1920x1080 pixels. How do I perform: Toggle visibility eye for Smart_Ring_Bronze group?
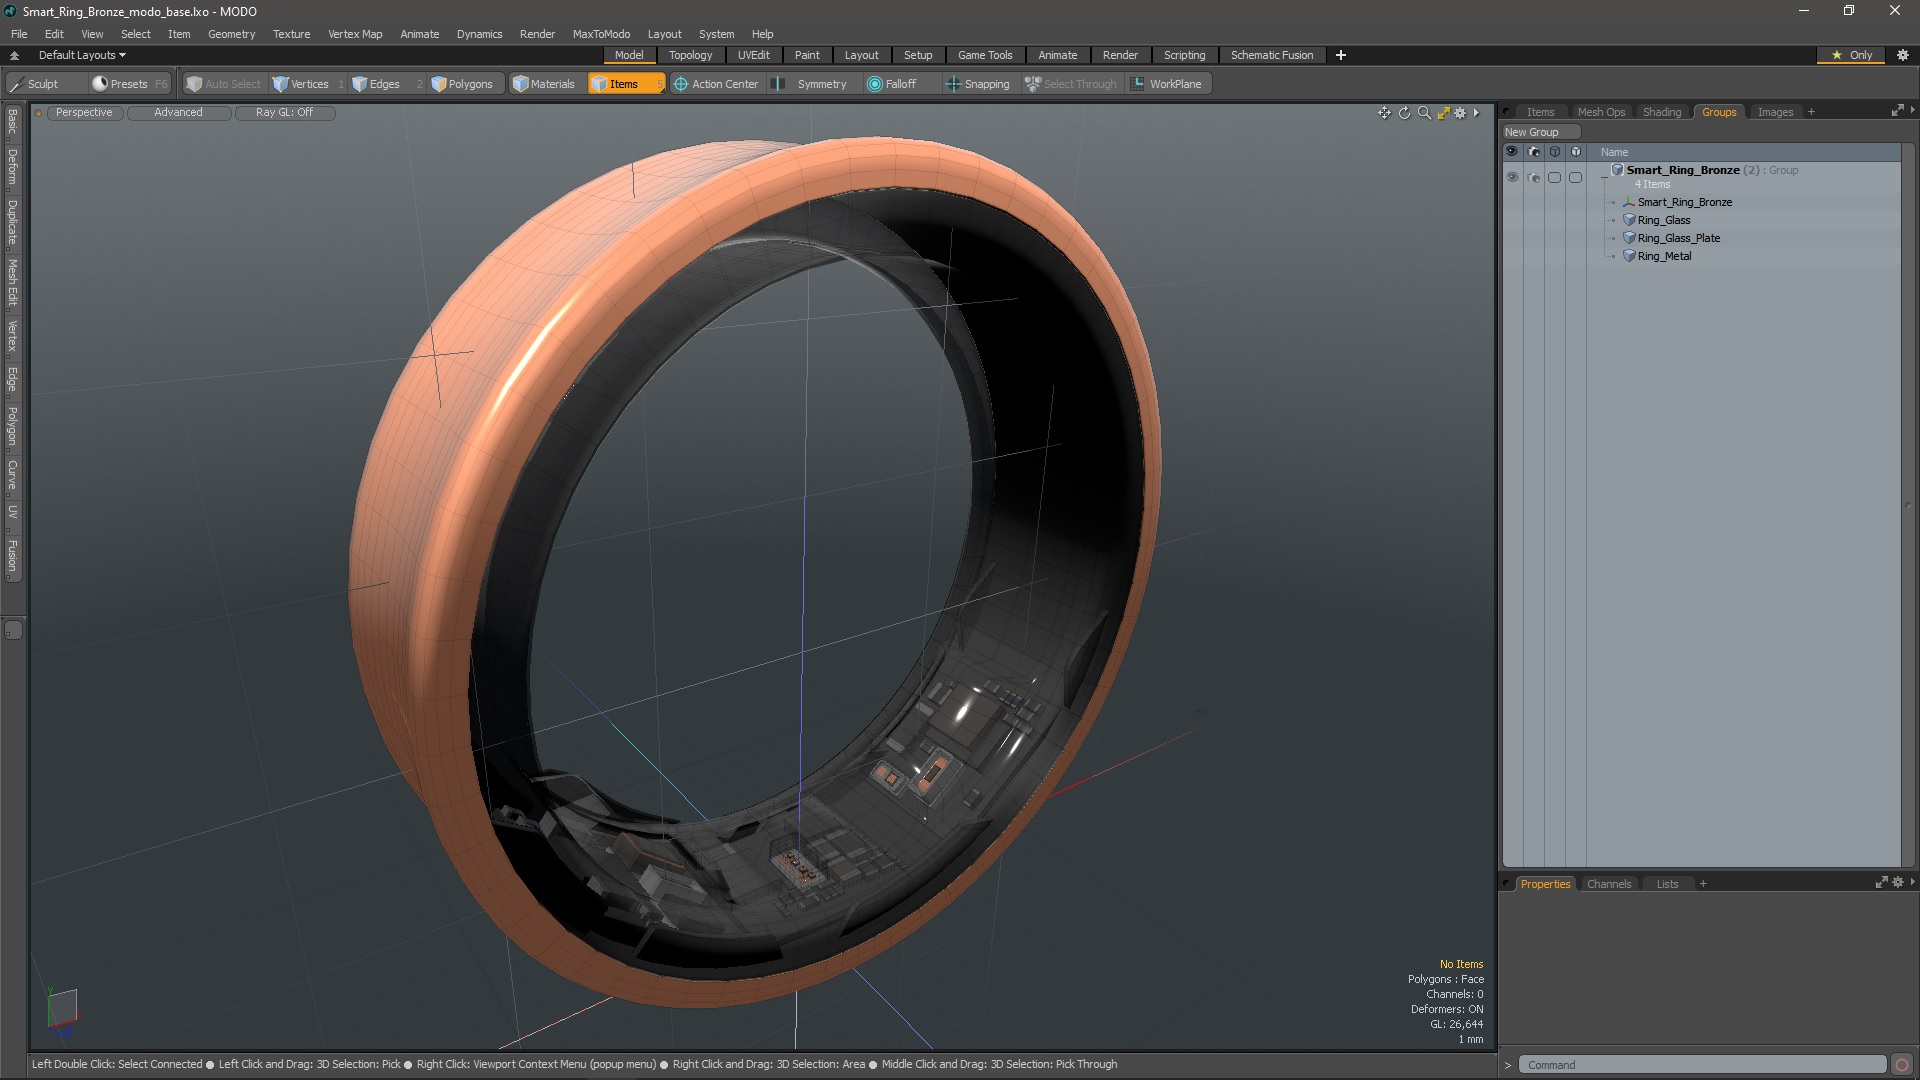click(1512, 177)
